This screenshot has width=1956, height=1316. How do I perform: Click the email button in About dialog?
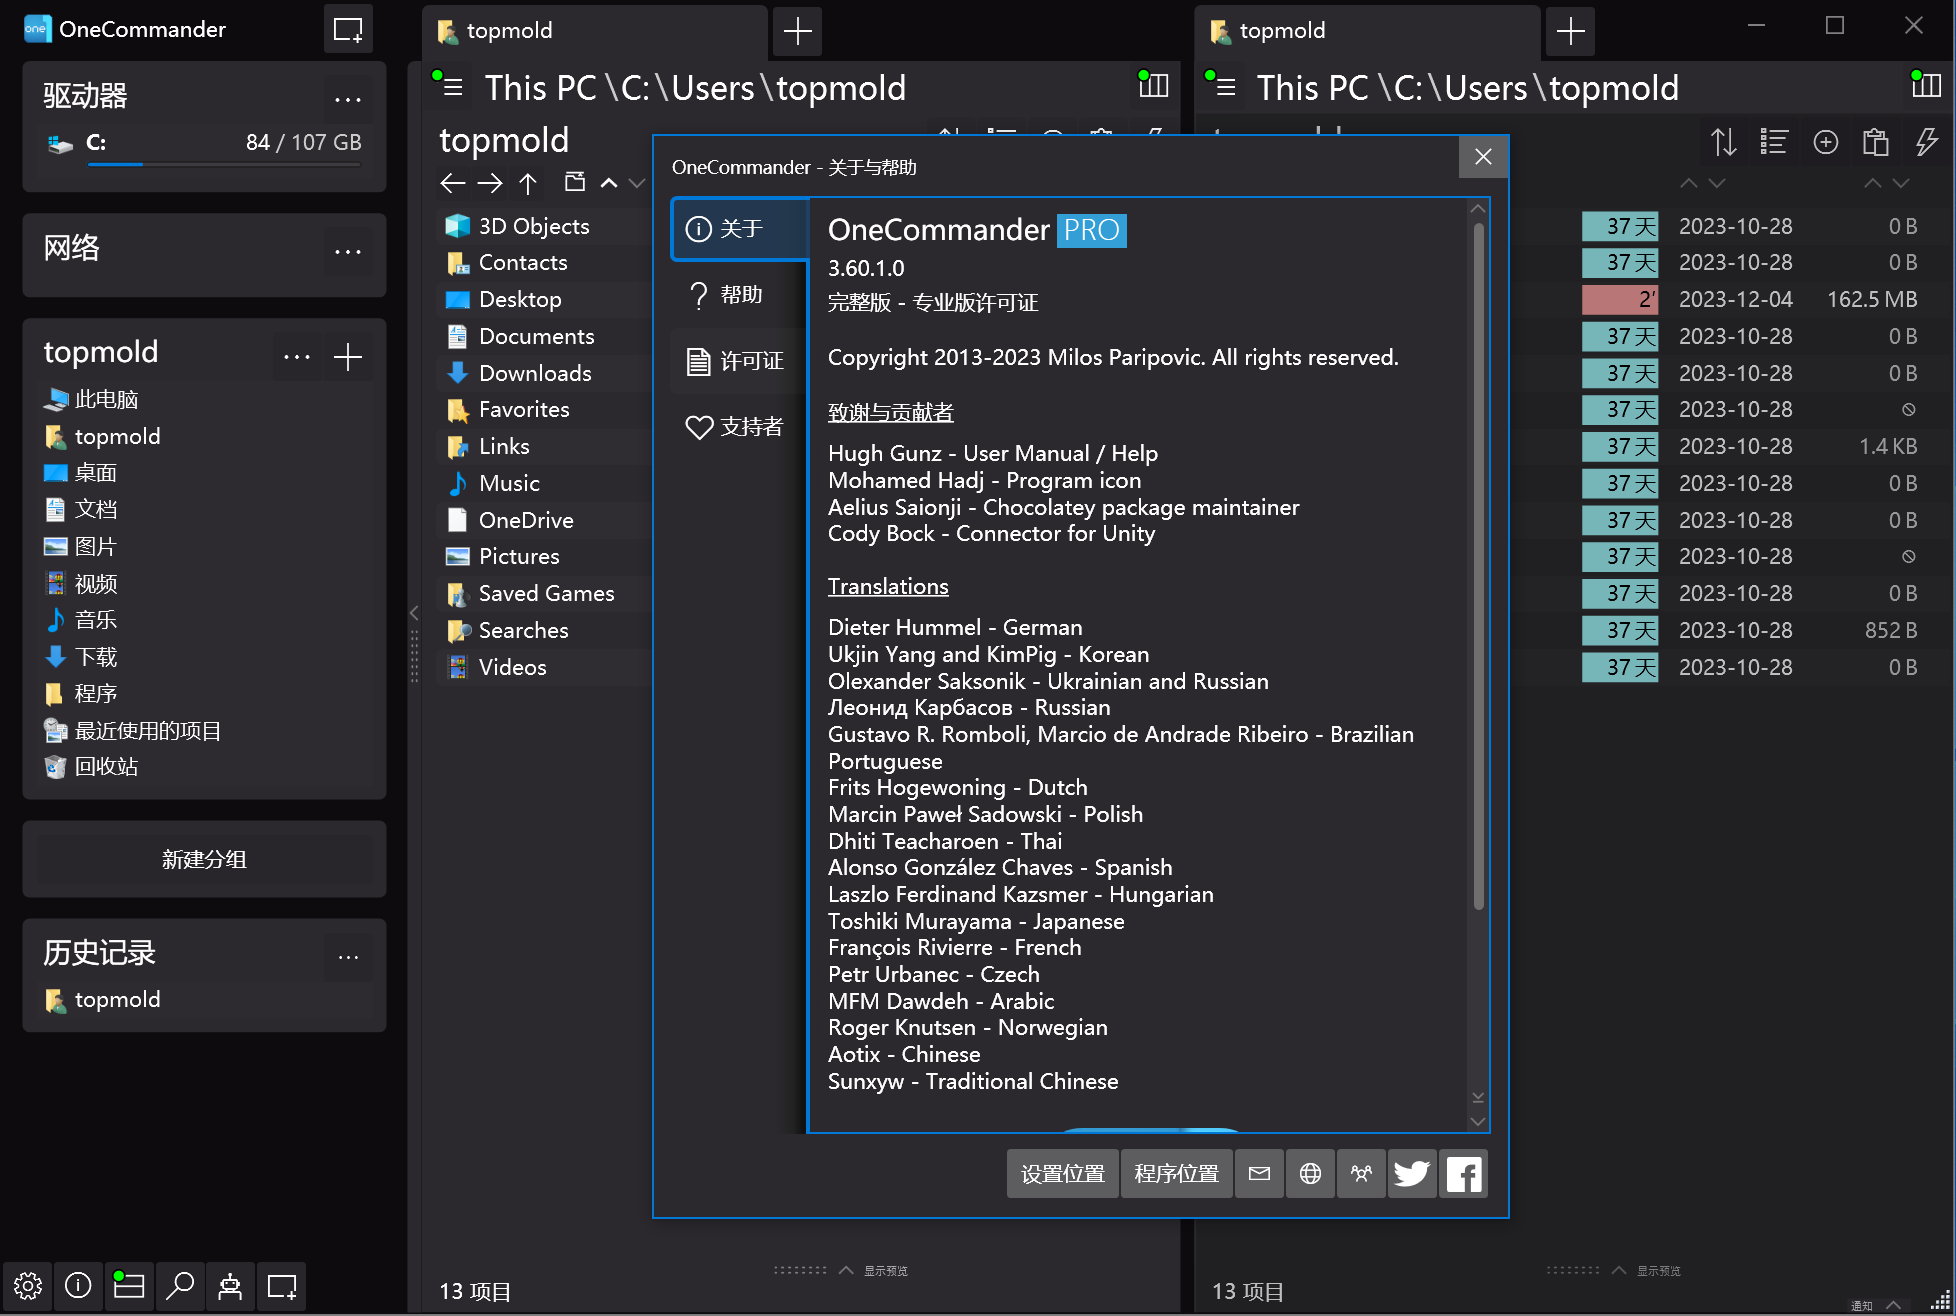1260,1172
